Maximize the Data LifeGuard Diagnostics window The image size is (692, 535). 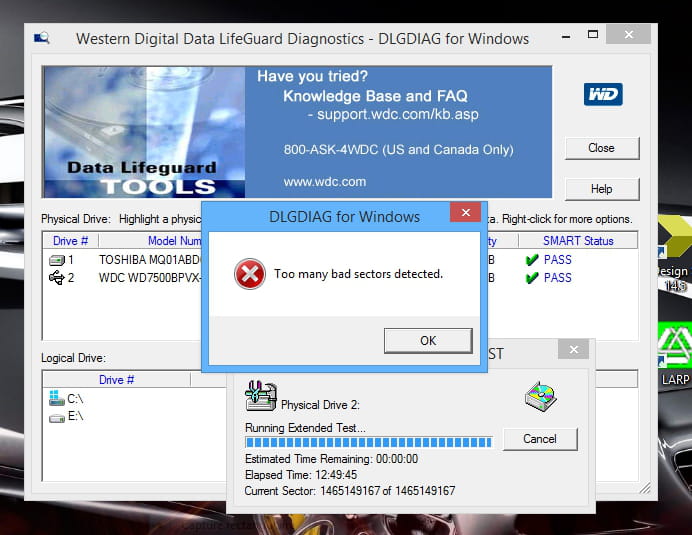click(593, 34)
